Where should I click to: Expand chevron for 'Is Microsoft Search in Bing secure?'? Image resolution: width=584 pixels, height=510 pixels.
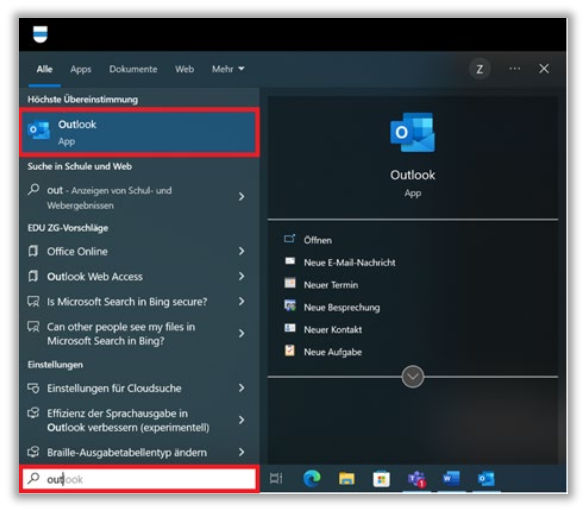coord(241,301)
